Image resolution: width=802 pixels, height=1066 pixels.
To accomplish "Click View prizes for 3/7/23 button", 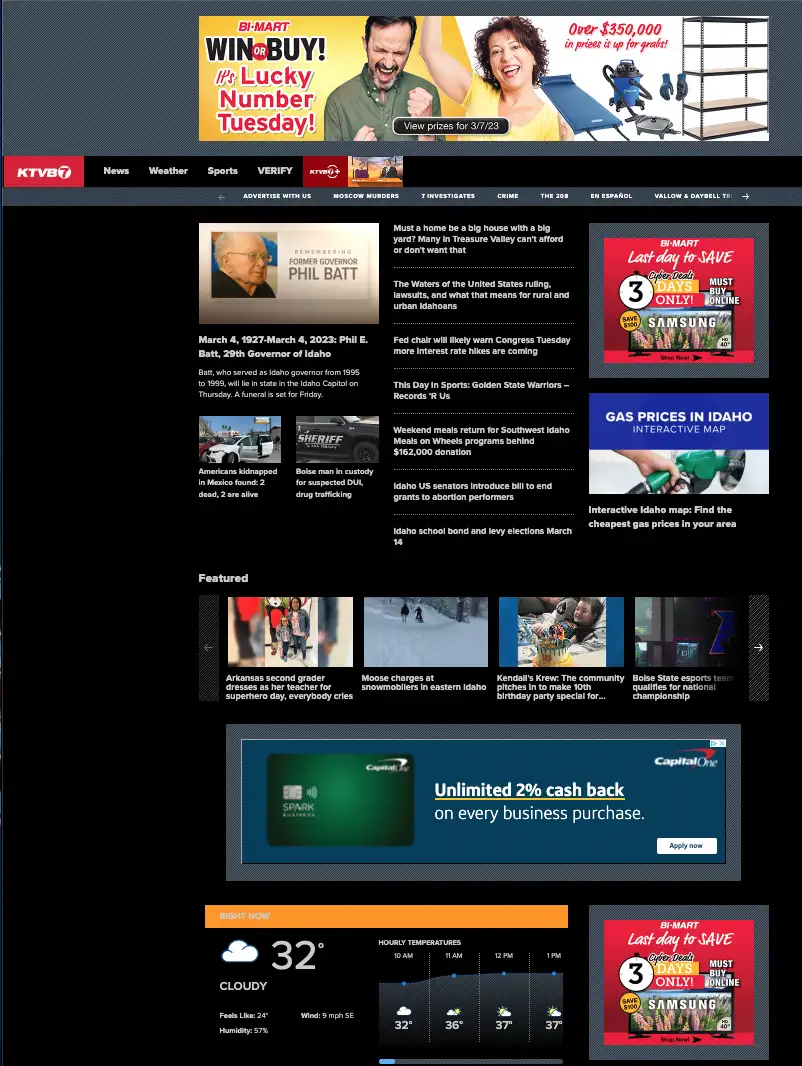I will click(451, 126).
